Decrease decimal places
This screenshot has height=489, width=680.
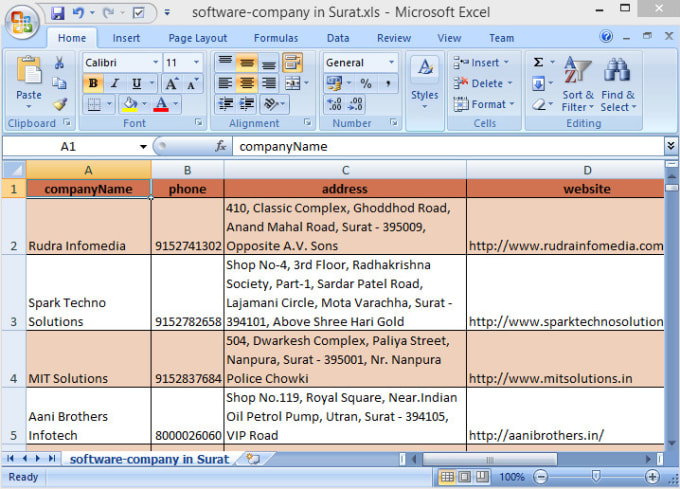355,104
